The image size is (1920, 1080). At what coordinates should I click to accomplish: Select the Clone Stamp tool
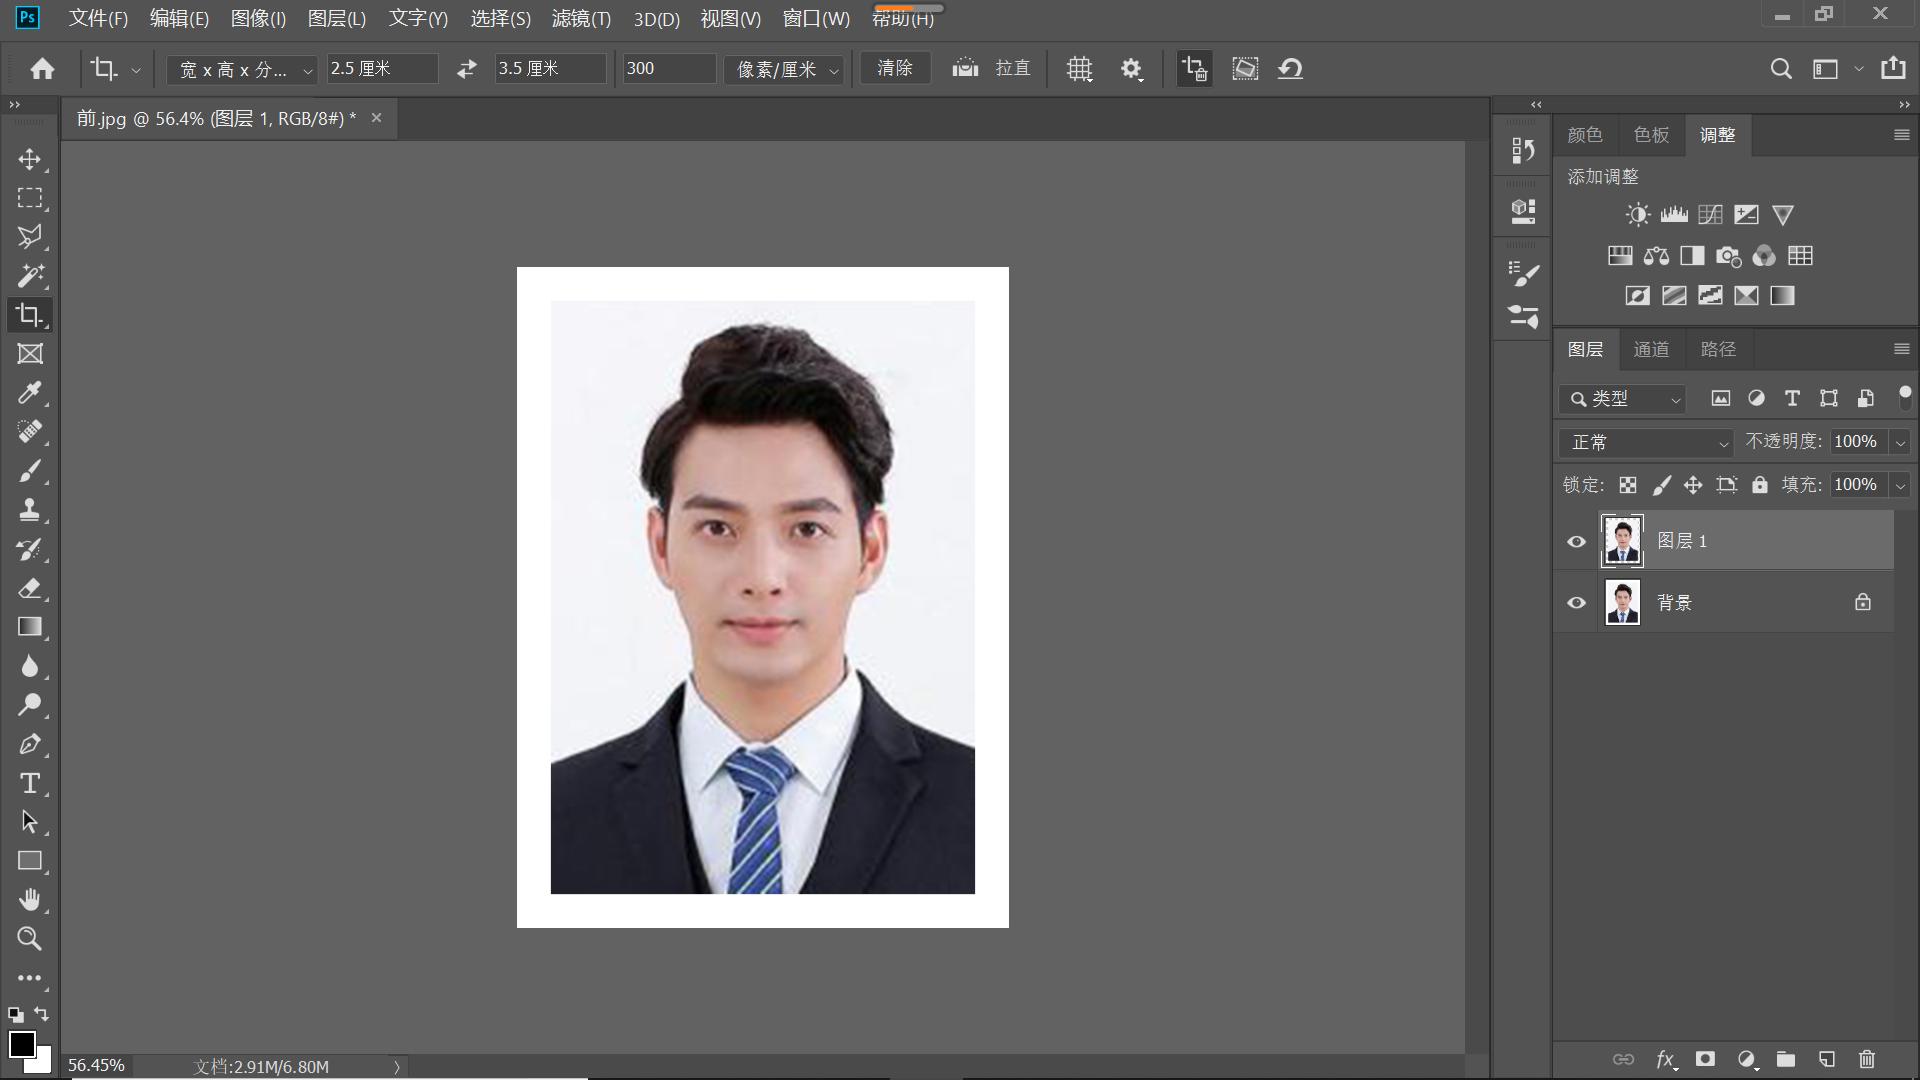tap(30, 510)
